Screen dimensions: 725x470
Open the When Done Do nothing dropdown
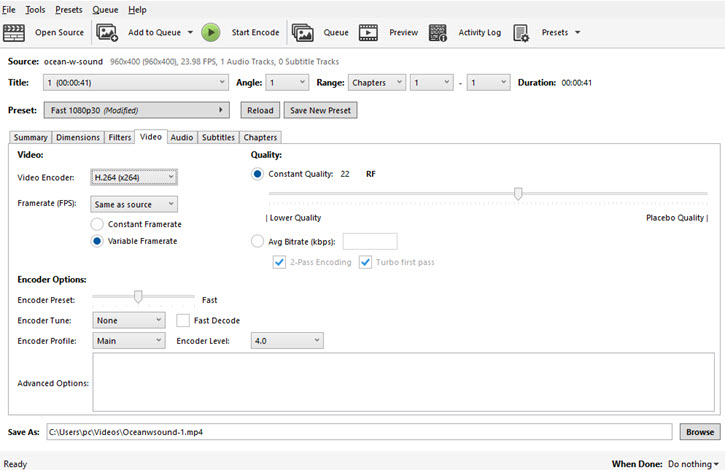coord(694,464)
